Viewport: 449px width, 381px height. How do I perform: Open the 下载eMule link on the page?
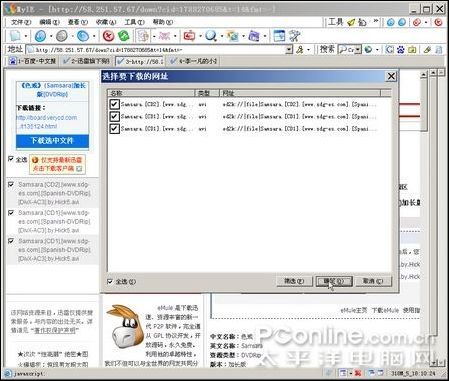pyautogui.click(x=385, y=310)
